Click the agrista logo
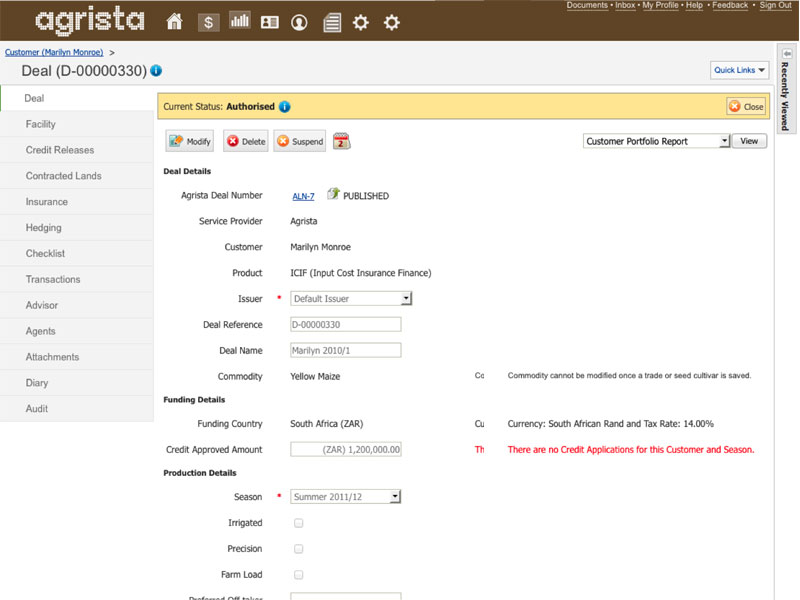Viewport: 800px width, 600px height. 90,20
